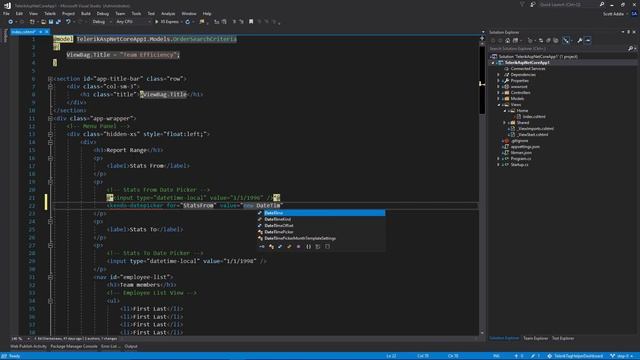Image resolution: width=640 pixels, height=360 pixels.
Task: Open the Debug menu
Action: tap(103, 13)
